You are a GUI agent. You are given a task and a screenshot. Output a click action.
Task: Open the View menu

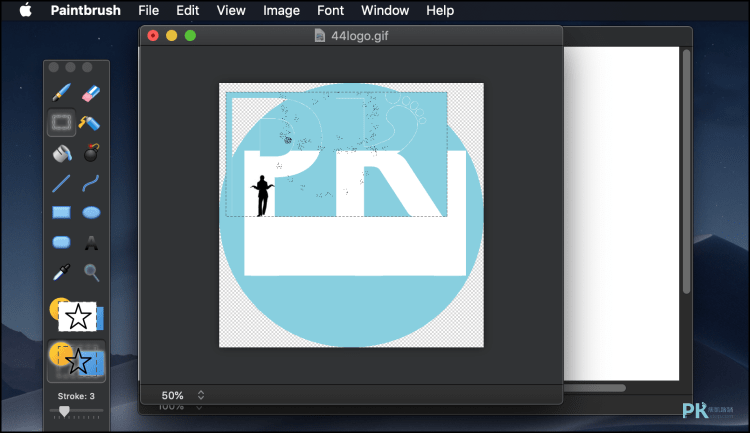[231, 10]
